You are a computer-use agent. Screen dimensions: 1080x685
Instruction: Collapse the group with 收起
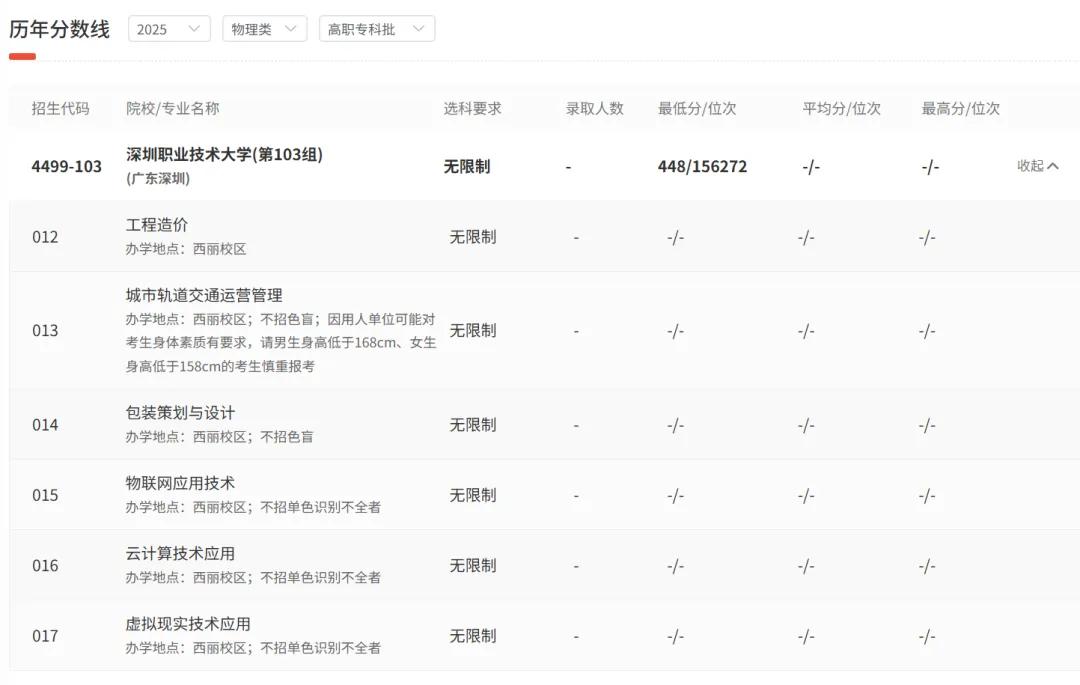click(1037, 166)
